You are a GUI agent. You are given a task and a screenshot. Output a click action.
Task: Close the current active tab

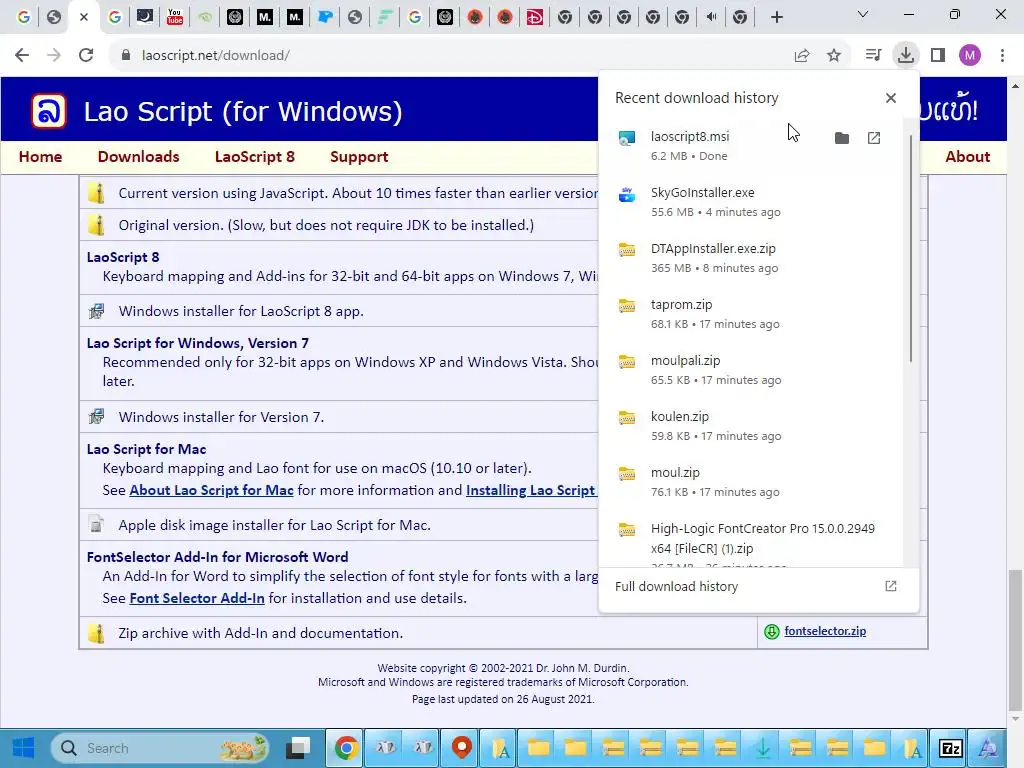coord(84,17)
